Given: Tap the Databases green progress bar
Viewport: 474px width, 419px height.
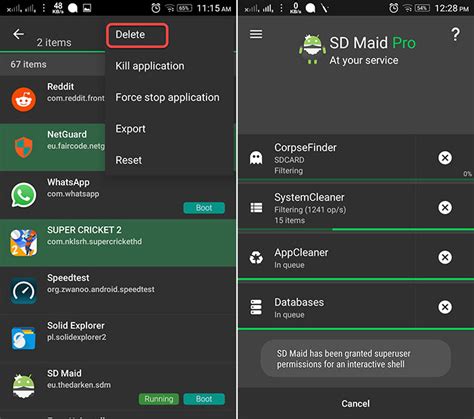Looking at the screenshot, I should pyautogui.click(x=356, y=329).
